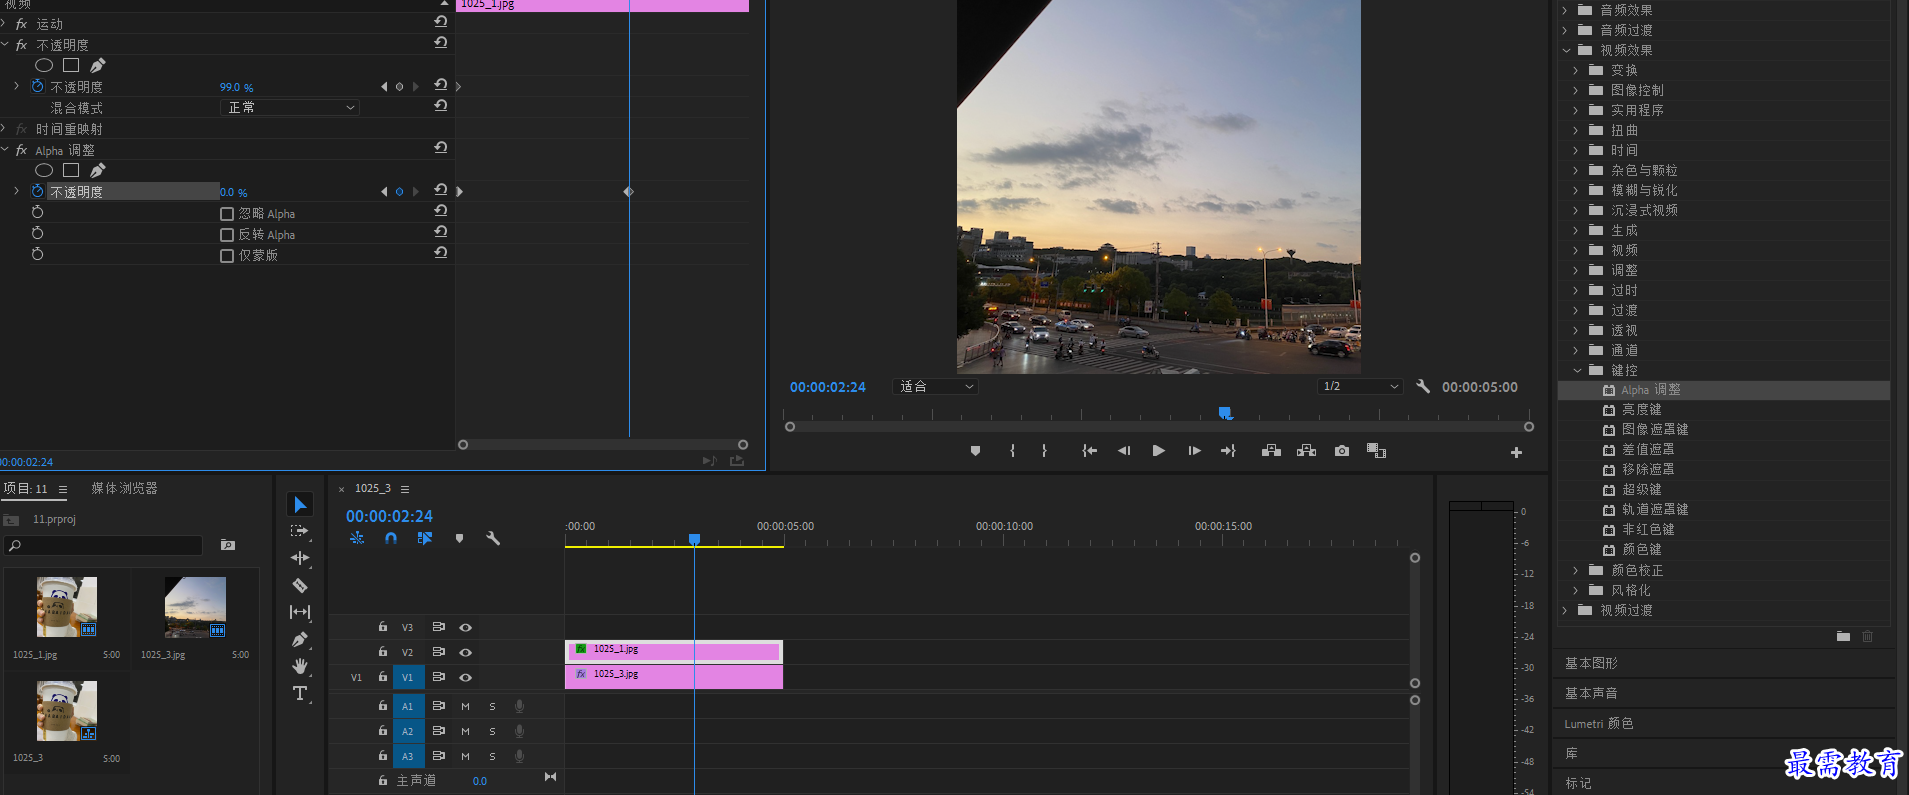The height and width of the screenshot is (795, 1909).
Task: Collapse the Alpha 调整 effect in Effect Controls
Action: pos(5,150)
